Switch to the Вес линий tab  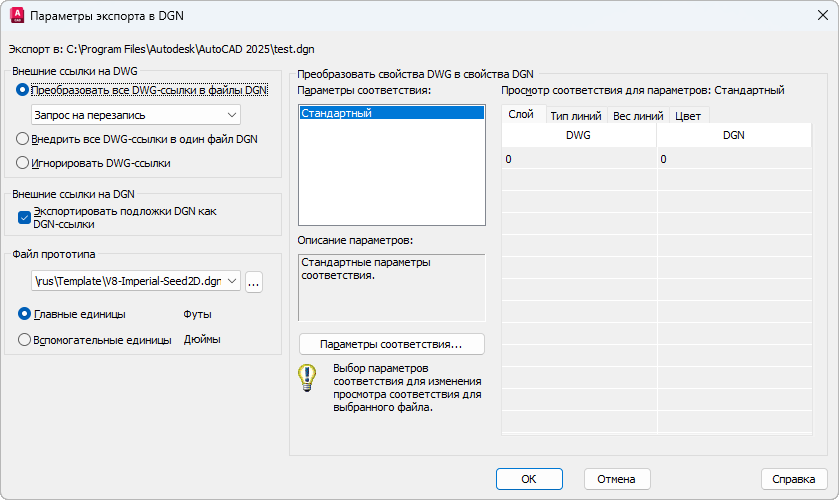point(637,115)
